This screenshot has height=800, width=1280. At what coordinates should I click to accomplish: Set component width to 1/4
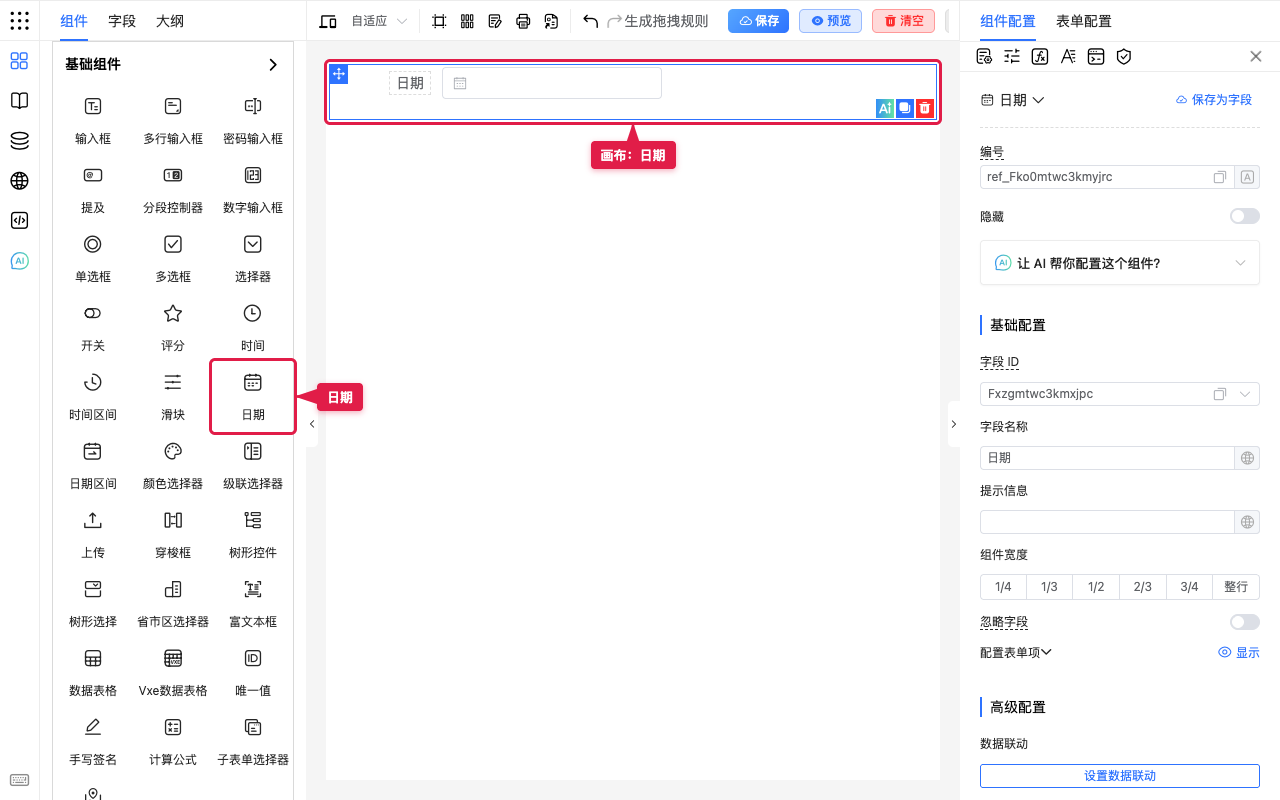pyautogui.click(x=1003, y=587)
